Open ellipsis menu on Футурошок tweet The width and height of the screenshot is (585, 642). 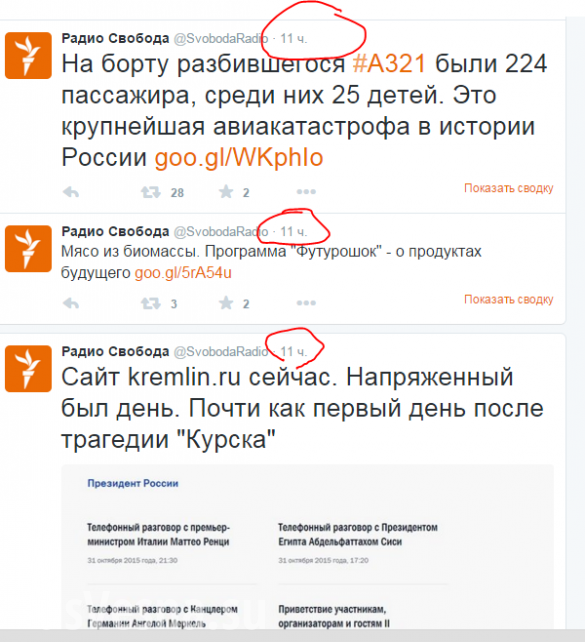click(306, 303)
